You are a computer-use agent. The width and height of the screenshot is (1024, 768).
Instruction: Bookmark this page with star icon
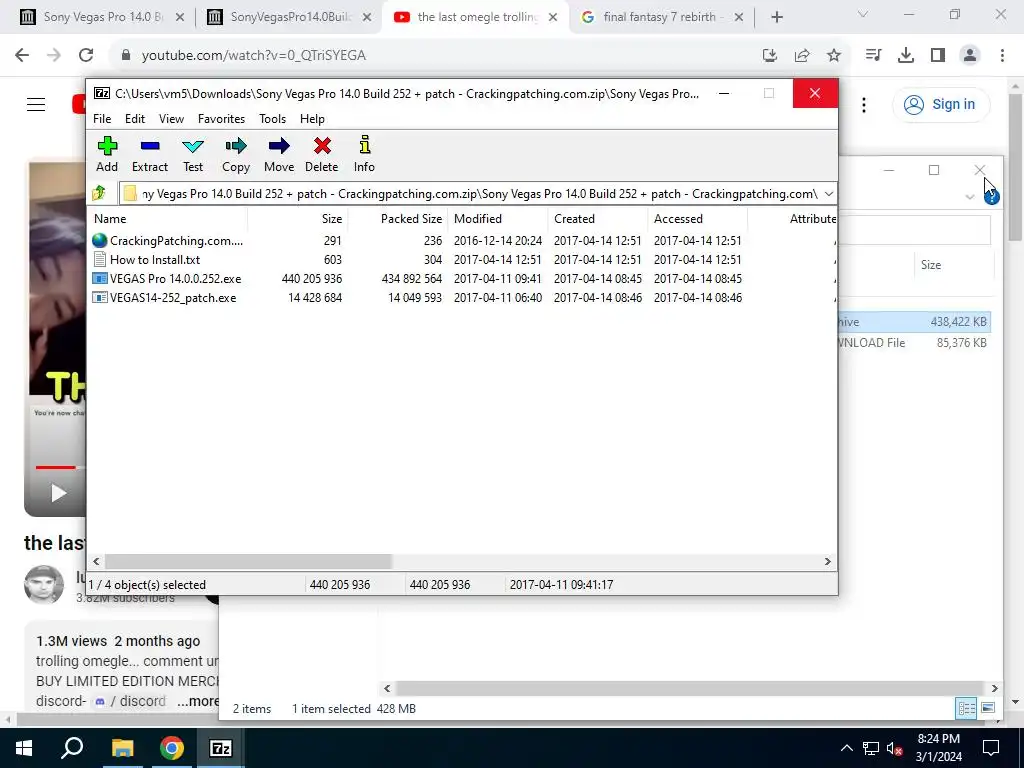(834, 56)
